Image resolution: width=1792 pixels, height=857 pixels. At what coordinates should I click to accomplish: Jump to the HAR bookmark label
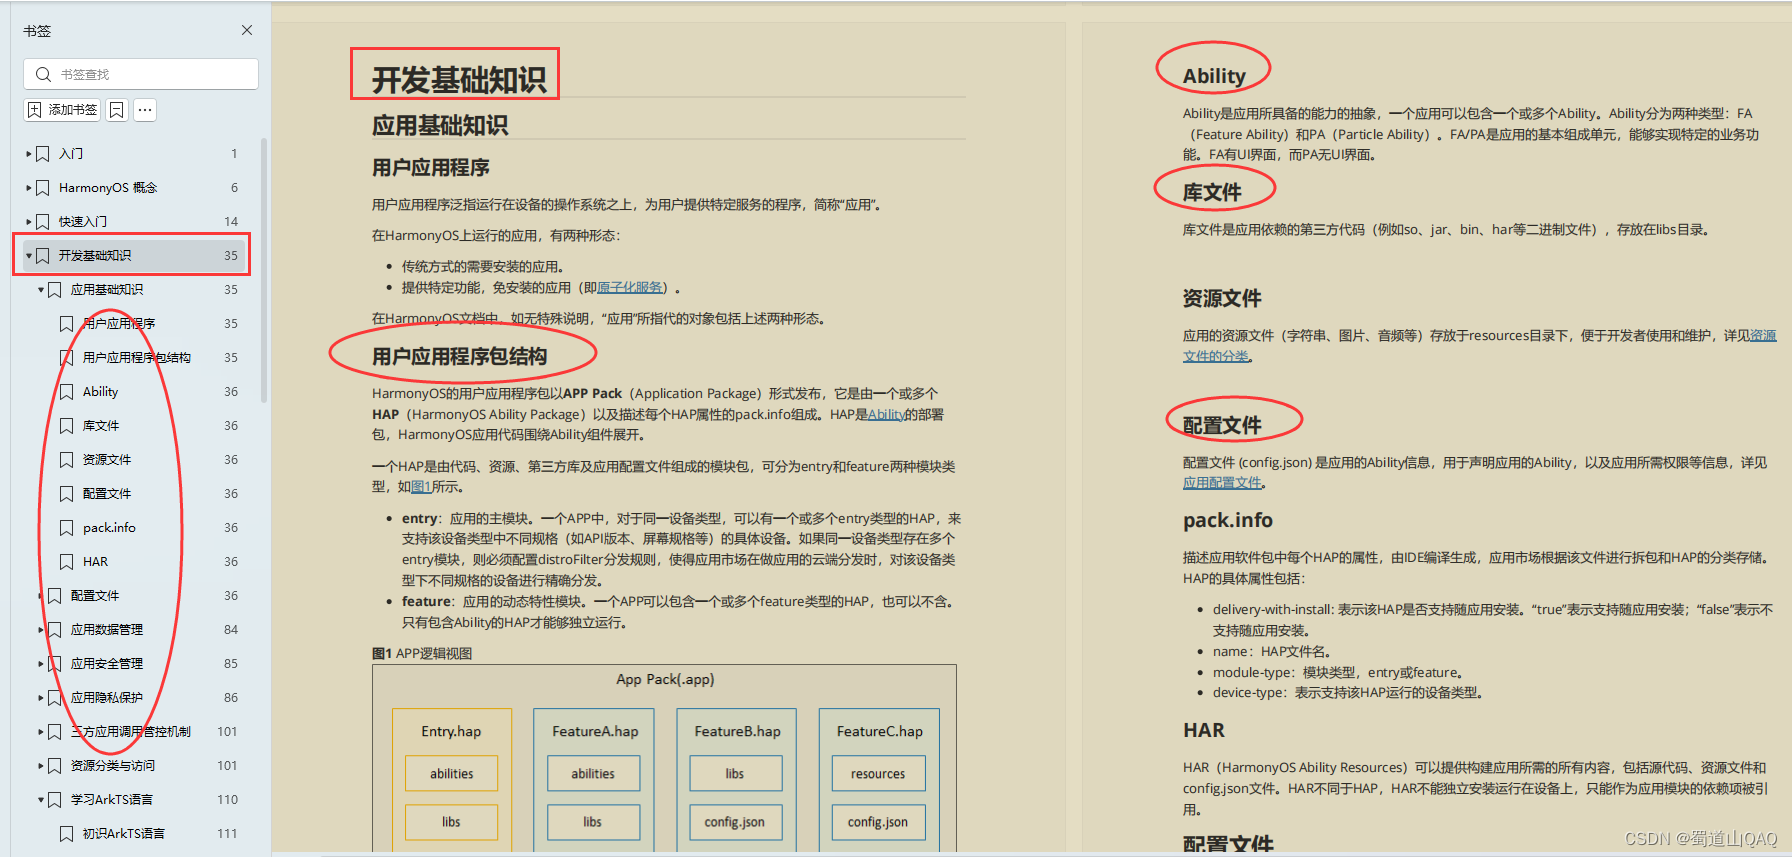click(95, 562)
